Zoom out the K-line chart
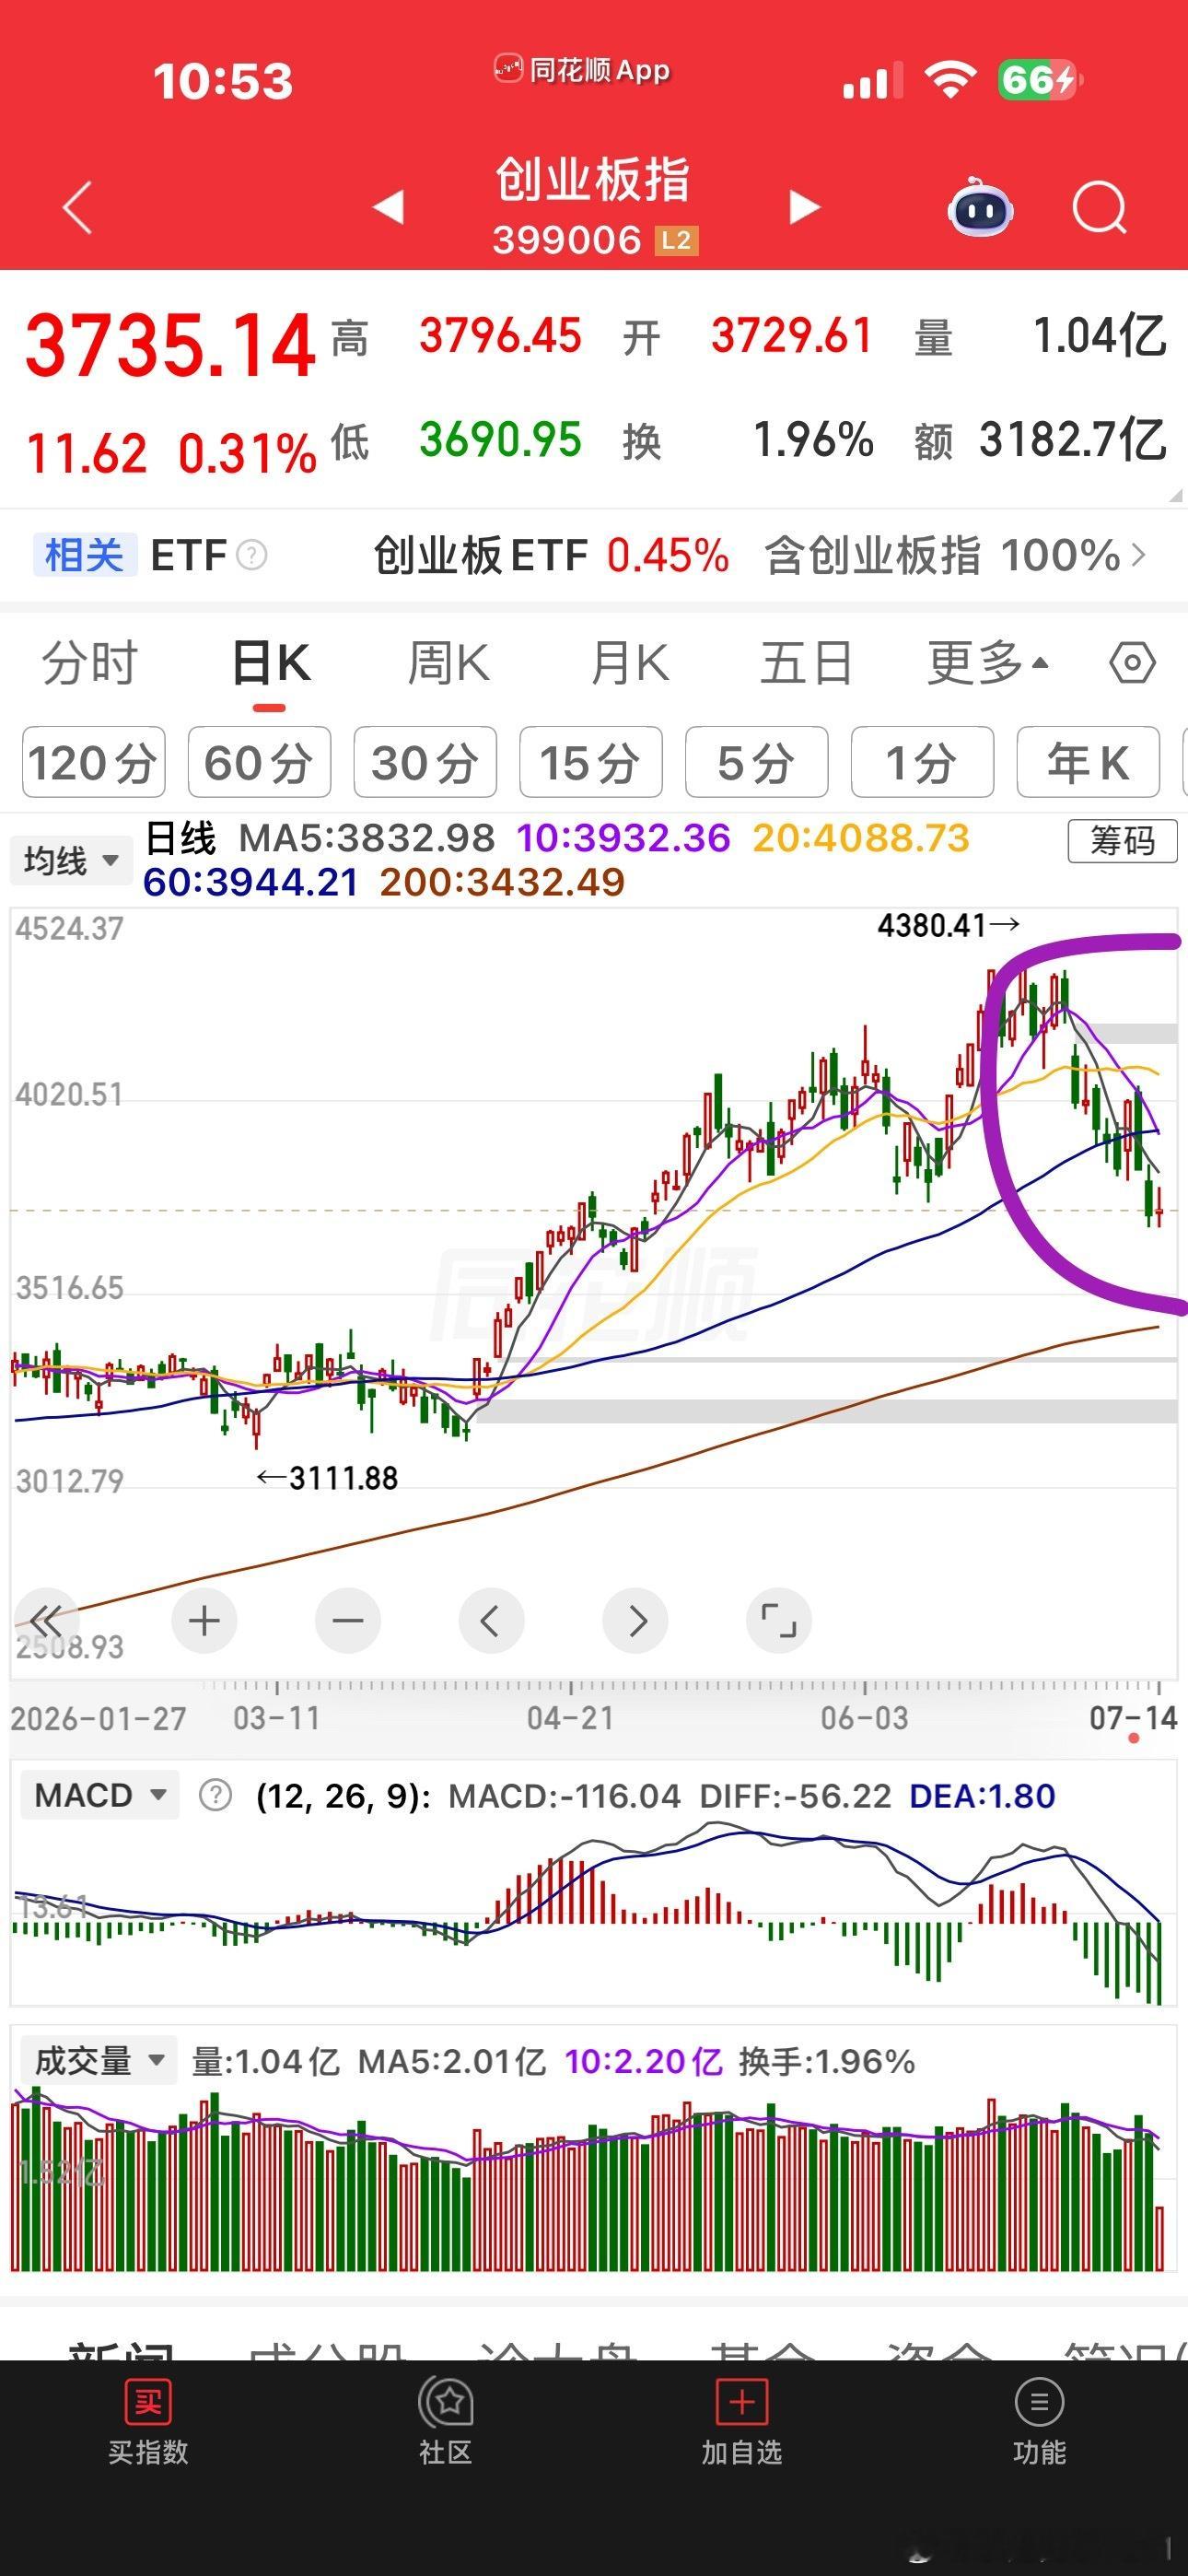 click(348, 1619)
